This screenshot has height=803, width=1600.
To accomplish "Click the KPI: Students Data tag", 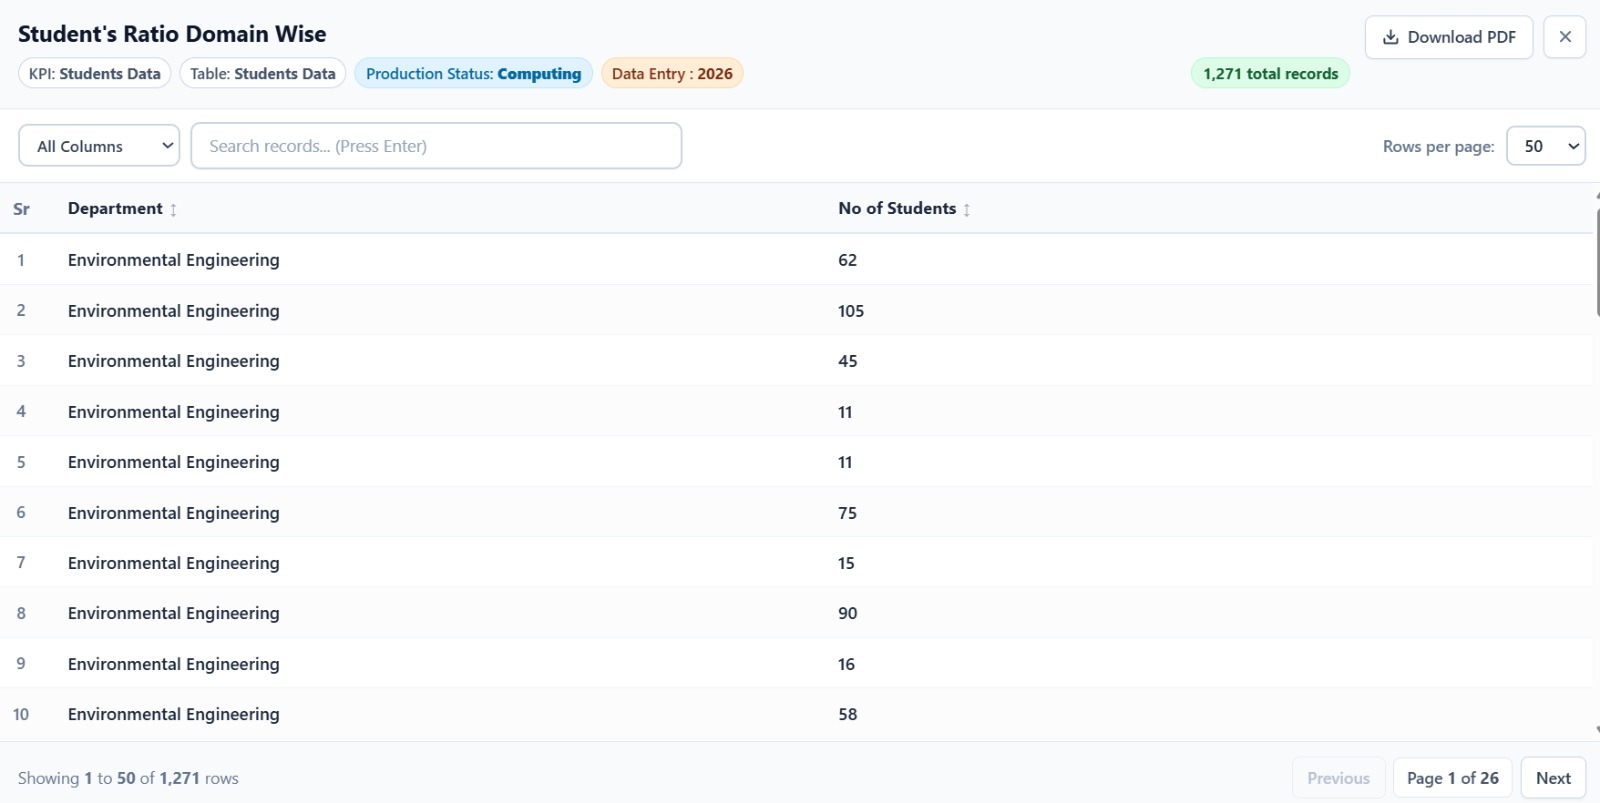I will [95, 74].
